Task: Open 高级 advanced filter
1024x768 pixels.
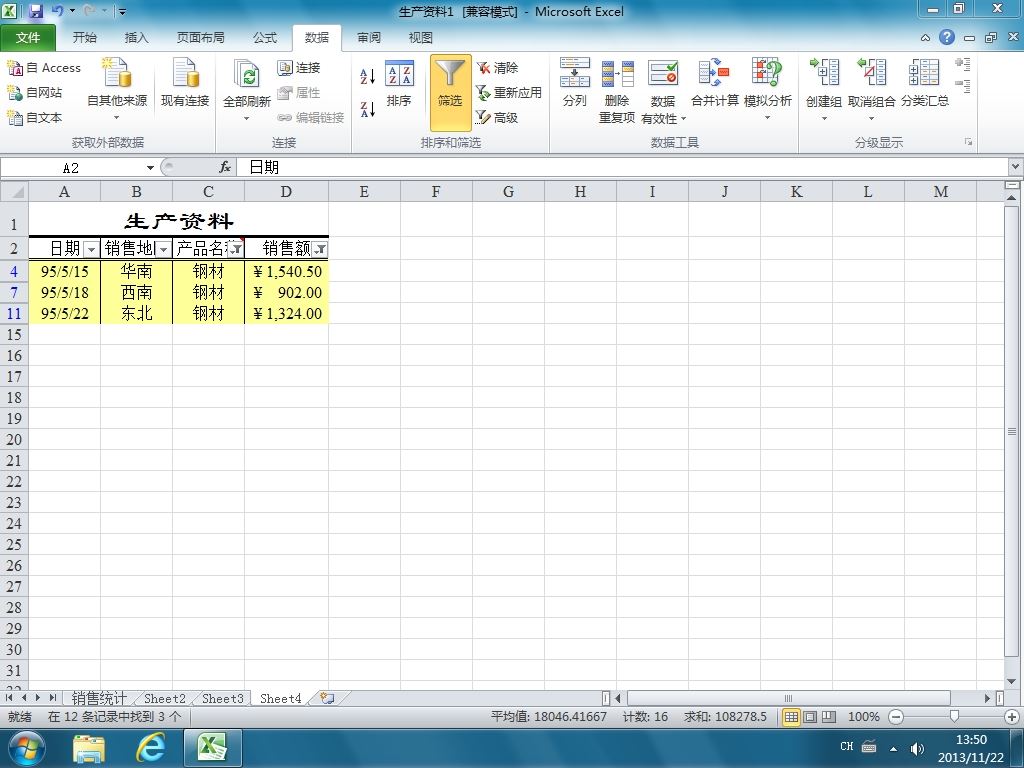Action: (497, 118)
